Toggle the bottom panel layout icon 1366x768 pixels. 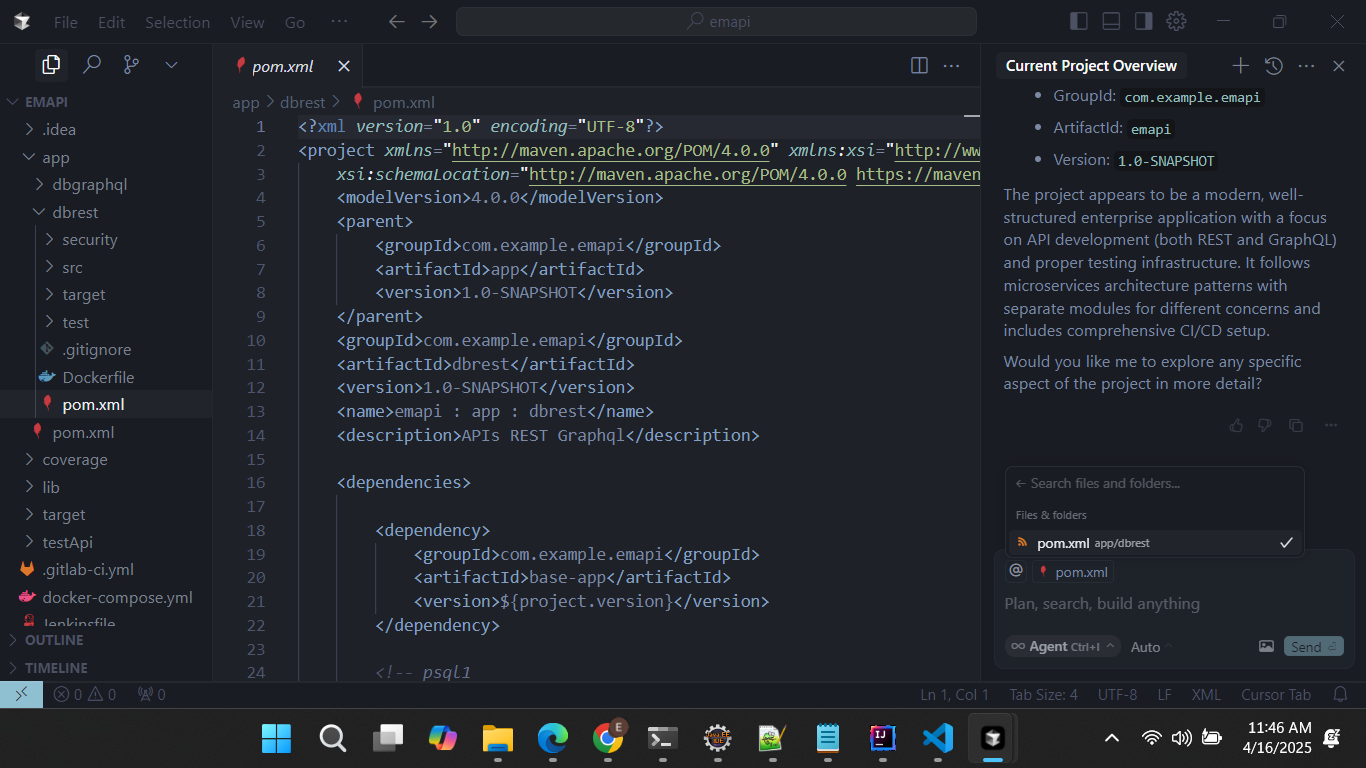[x=1111, y=21]
